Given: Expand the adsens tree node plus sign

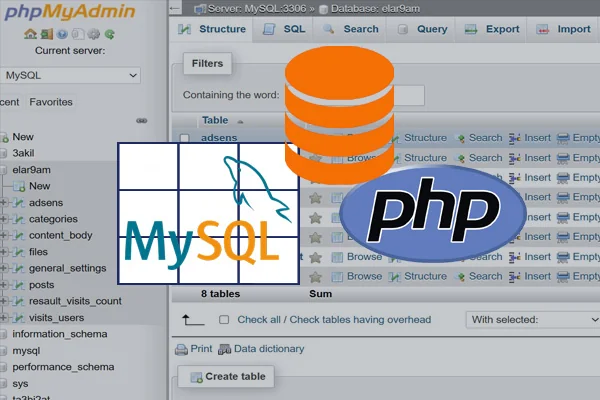Looking at the screenshot, I should click(x=3, y=202).
